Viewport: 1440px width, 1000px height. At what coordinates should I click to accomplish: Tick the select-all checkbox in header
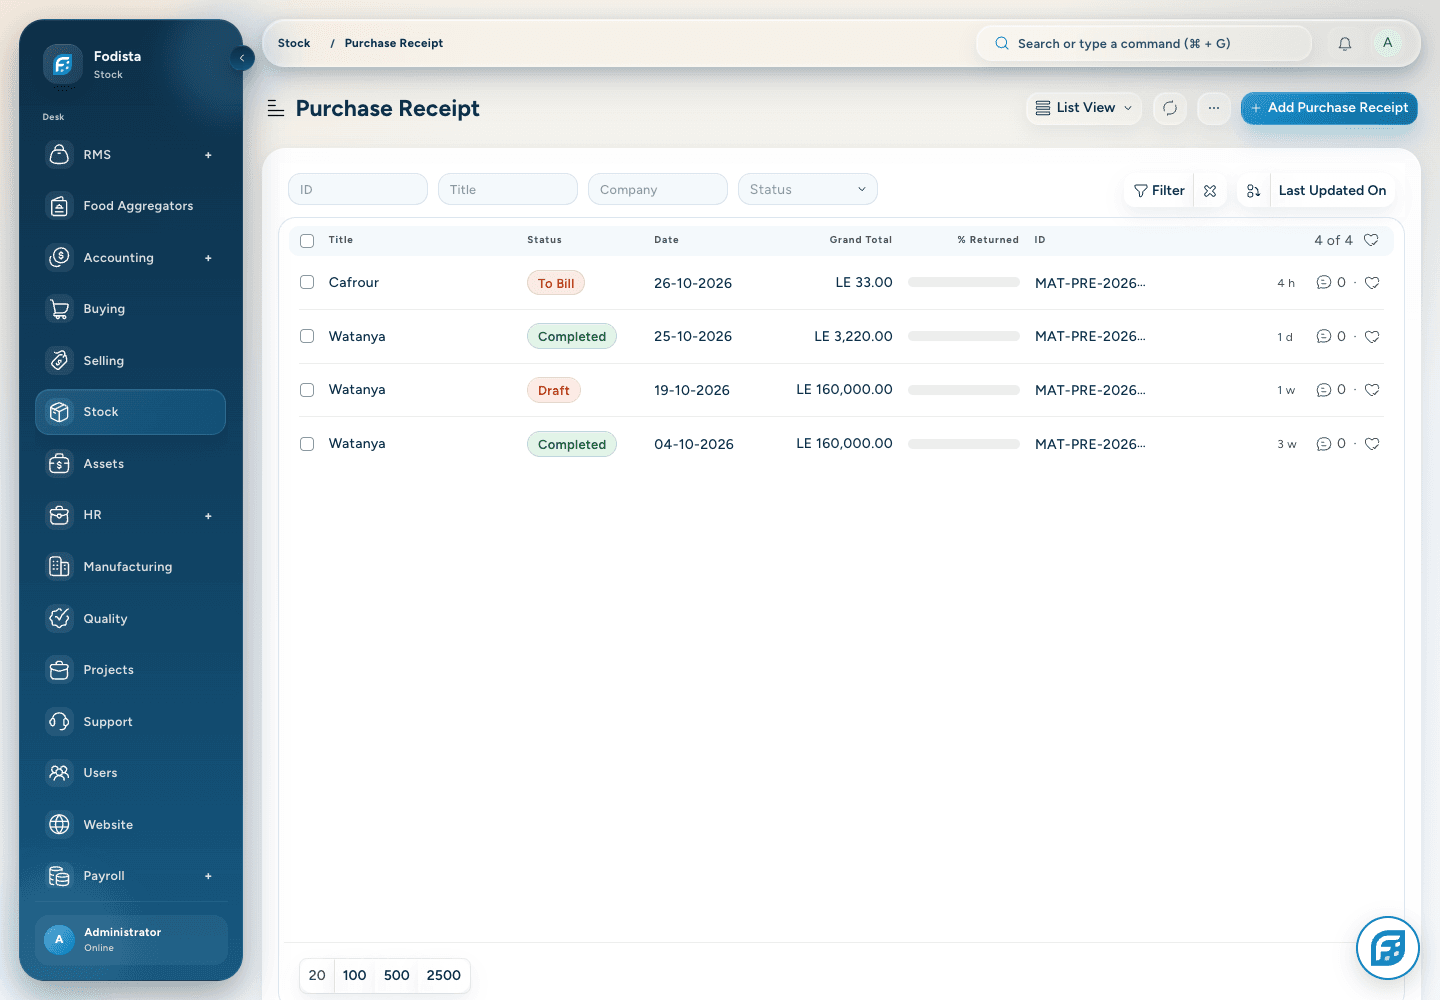point(307,240)
